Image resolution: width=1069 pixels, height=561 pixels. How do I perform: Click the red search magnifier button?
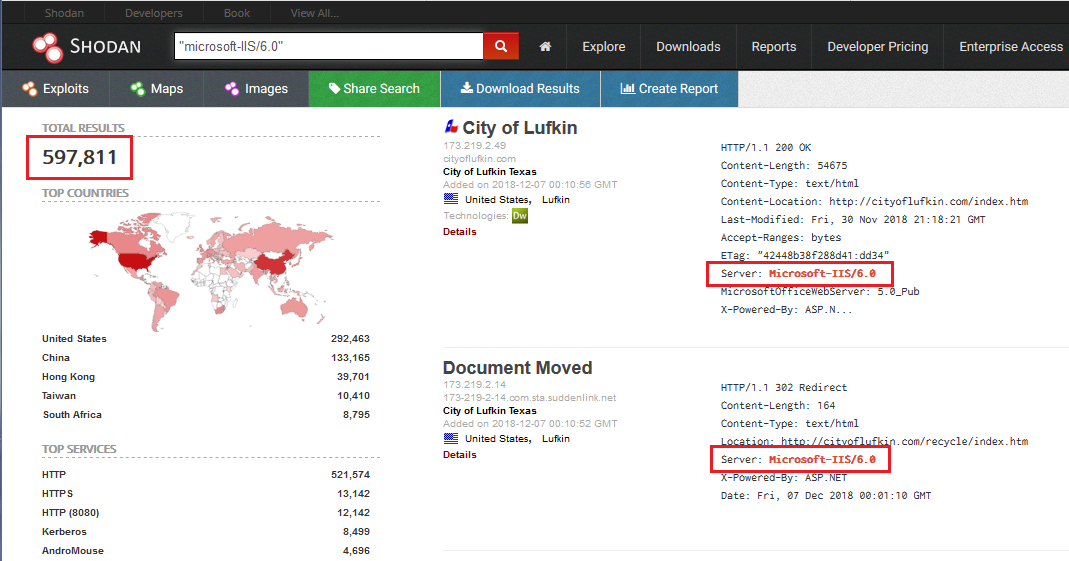[x=500, y=46]
